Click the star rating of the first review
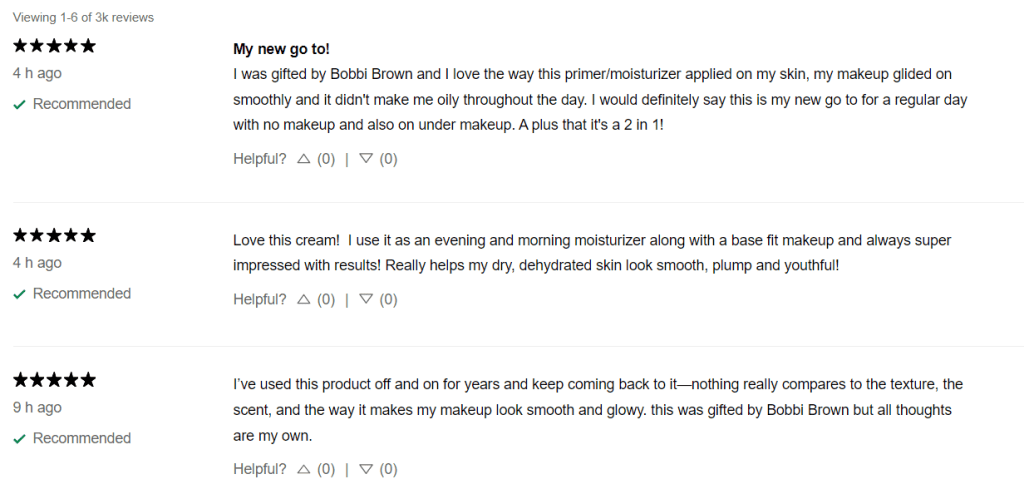 (54, 46)
